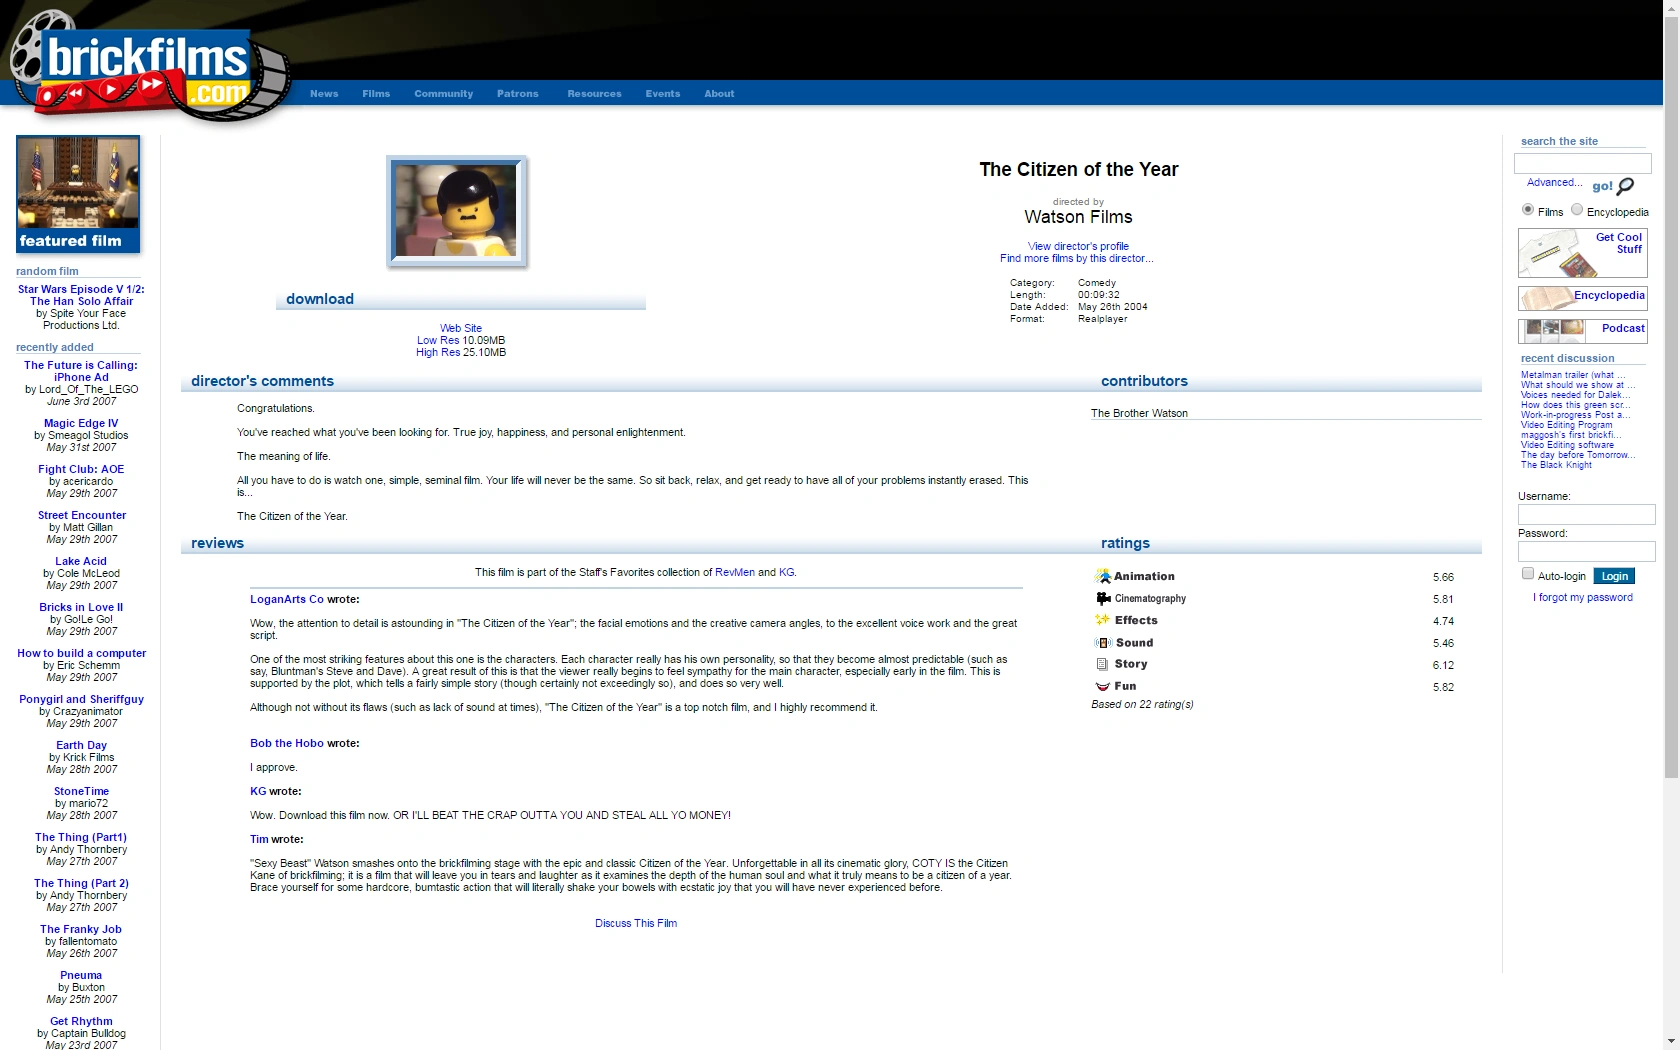The height and width of the screenshot is (1050, 1680).
Task: Open the Advanced search link
Action: pyautogui.click(x=1554, y=182)
